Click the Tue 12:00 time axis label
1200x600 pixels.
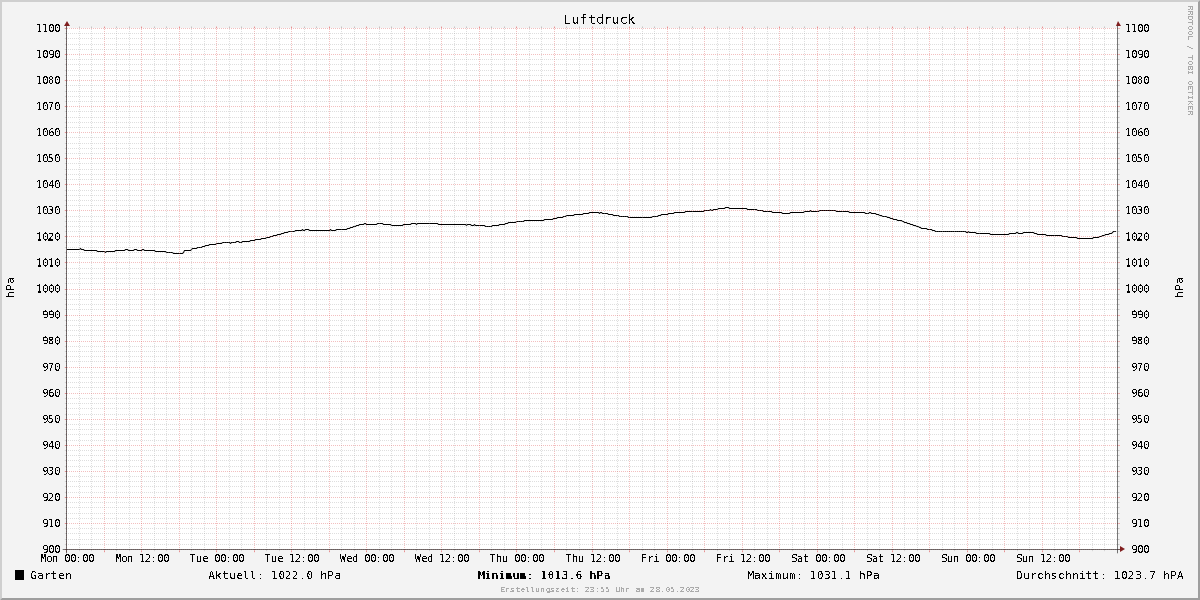coord(292,558)
